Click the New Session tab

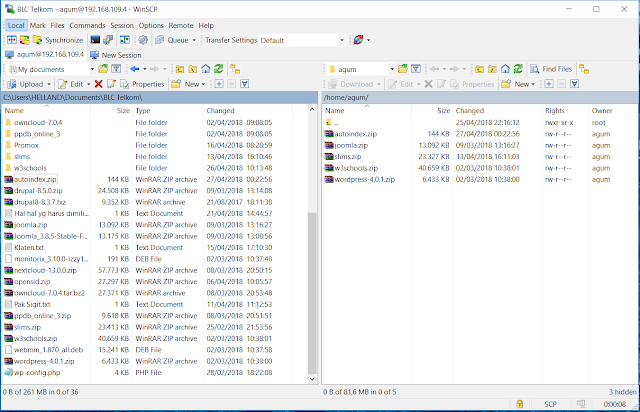(x=116, y=55)
